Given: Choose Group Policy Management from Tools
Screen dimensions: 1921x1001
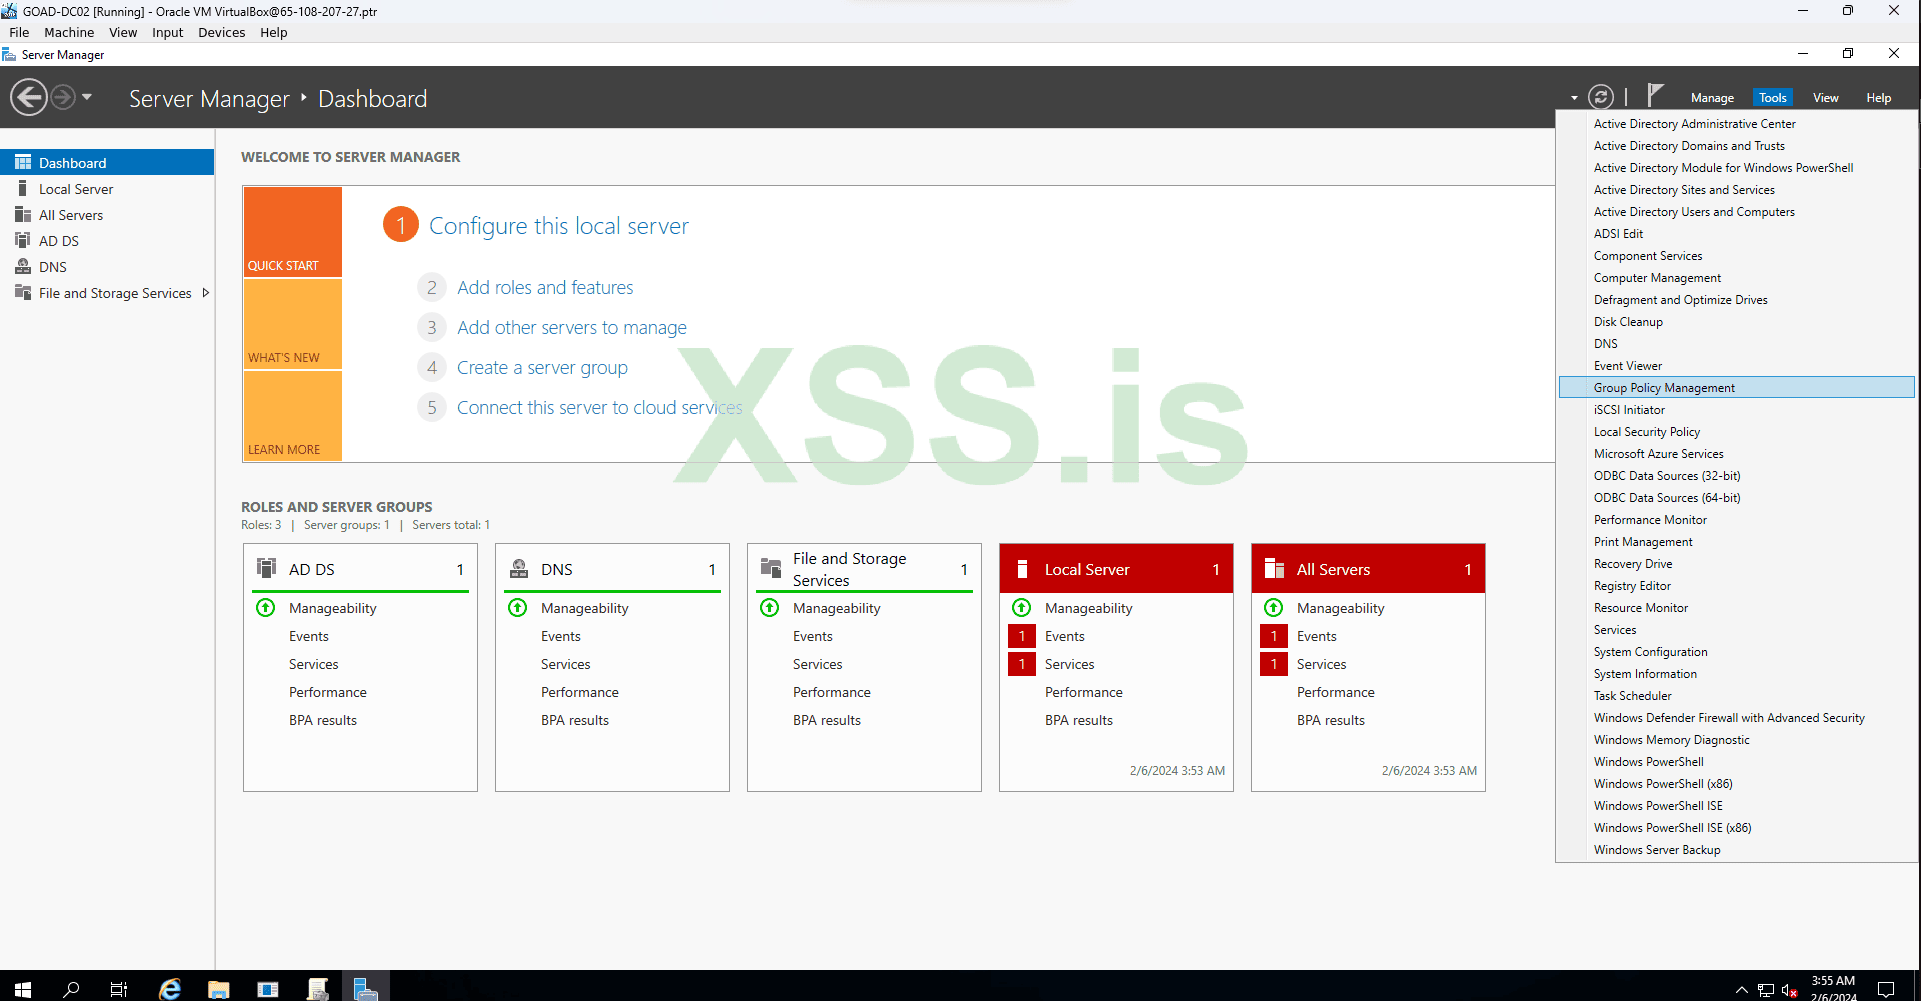Looking at the screenshot, I should click(1737, 387).
